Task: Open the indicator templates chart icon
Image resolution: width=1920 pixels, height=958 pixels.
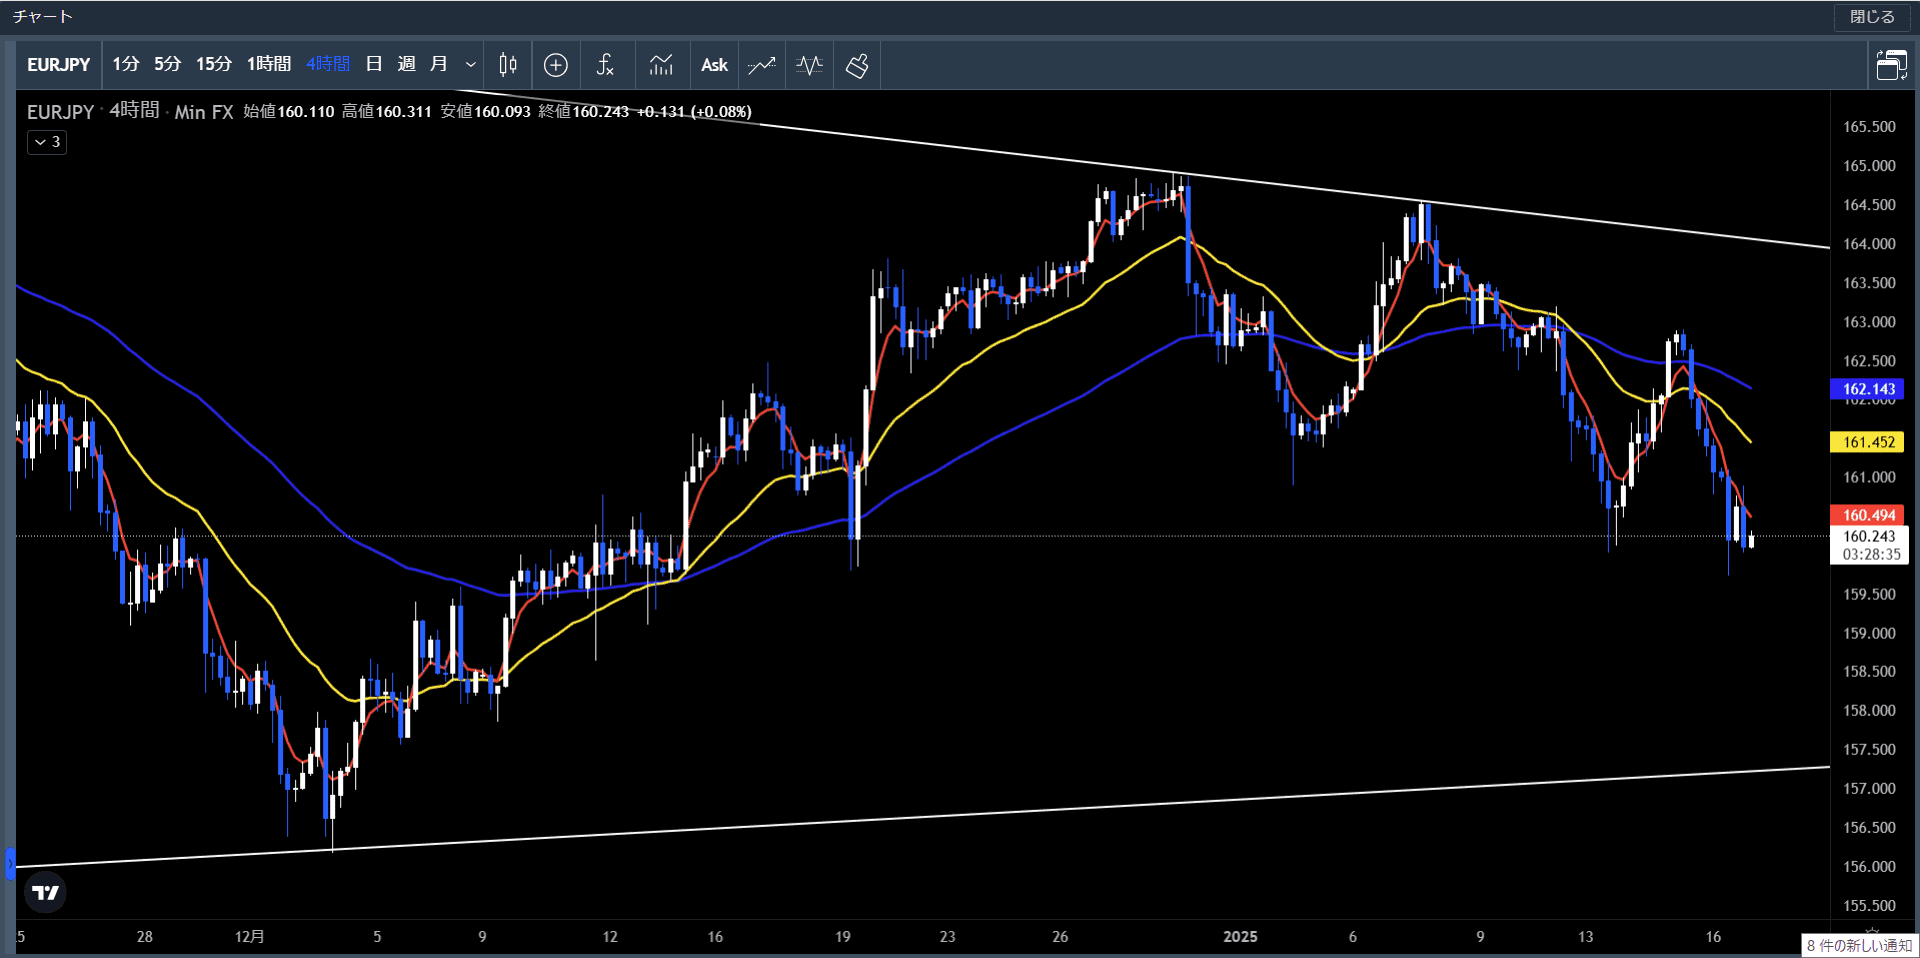Action: coord(661,65)
